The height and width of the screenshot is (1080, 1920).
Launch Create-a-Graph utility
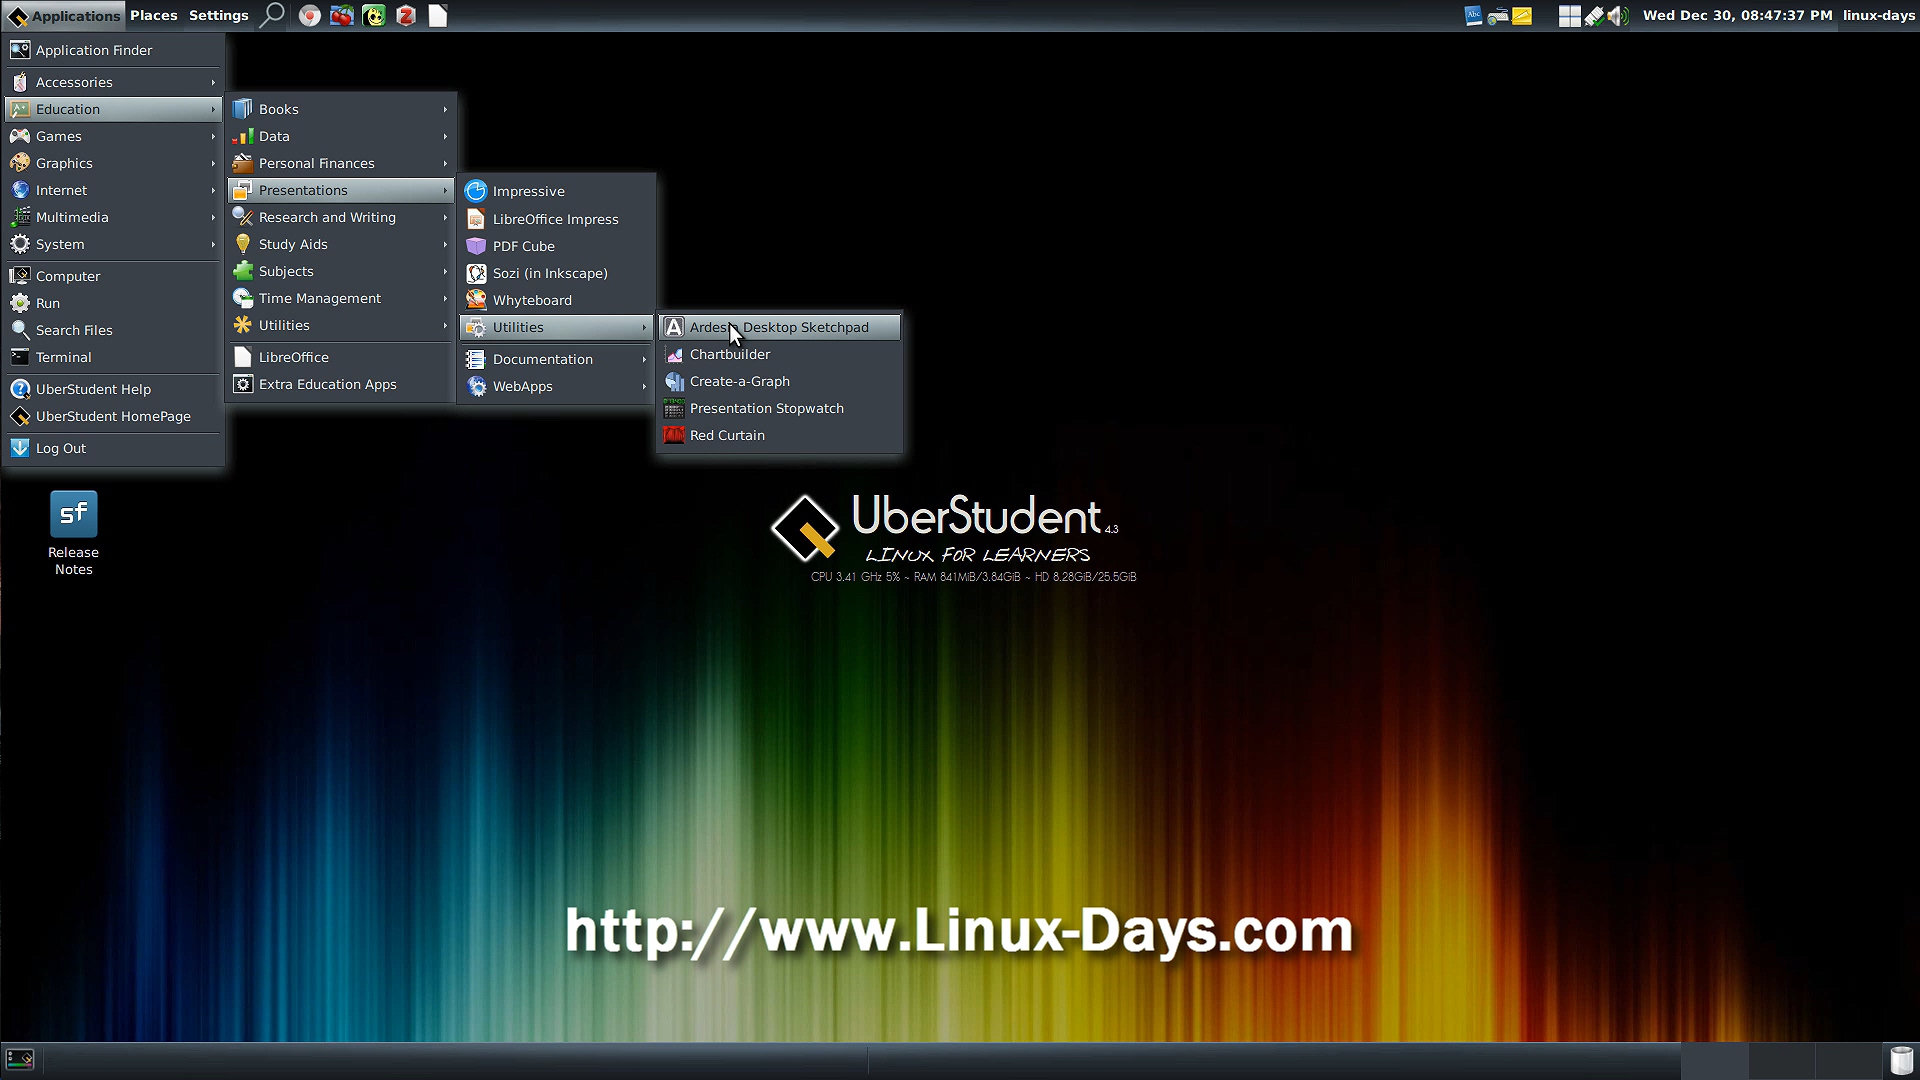(x=780, y=381)
